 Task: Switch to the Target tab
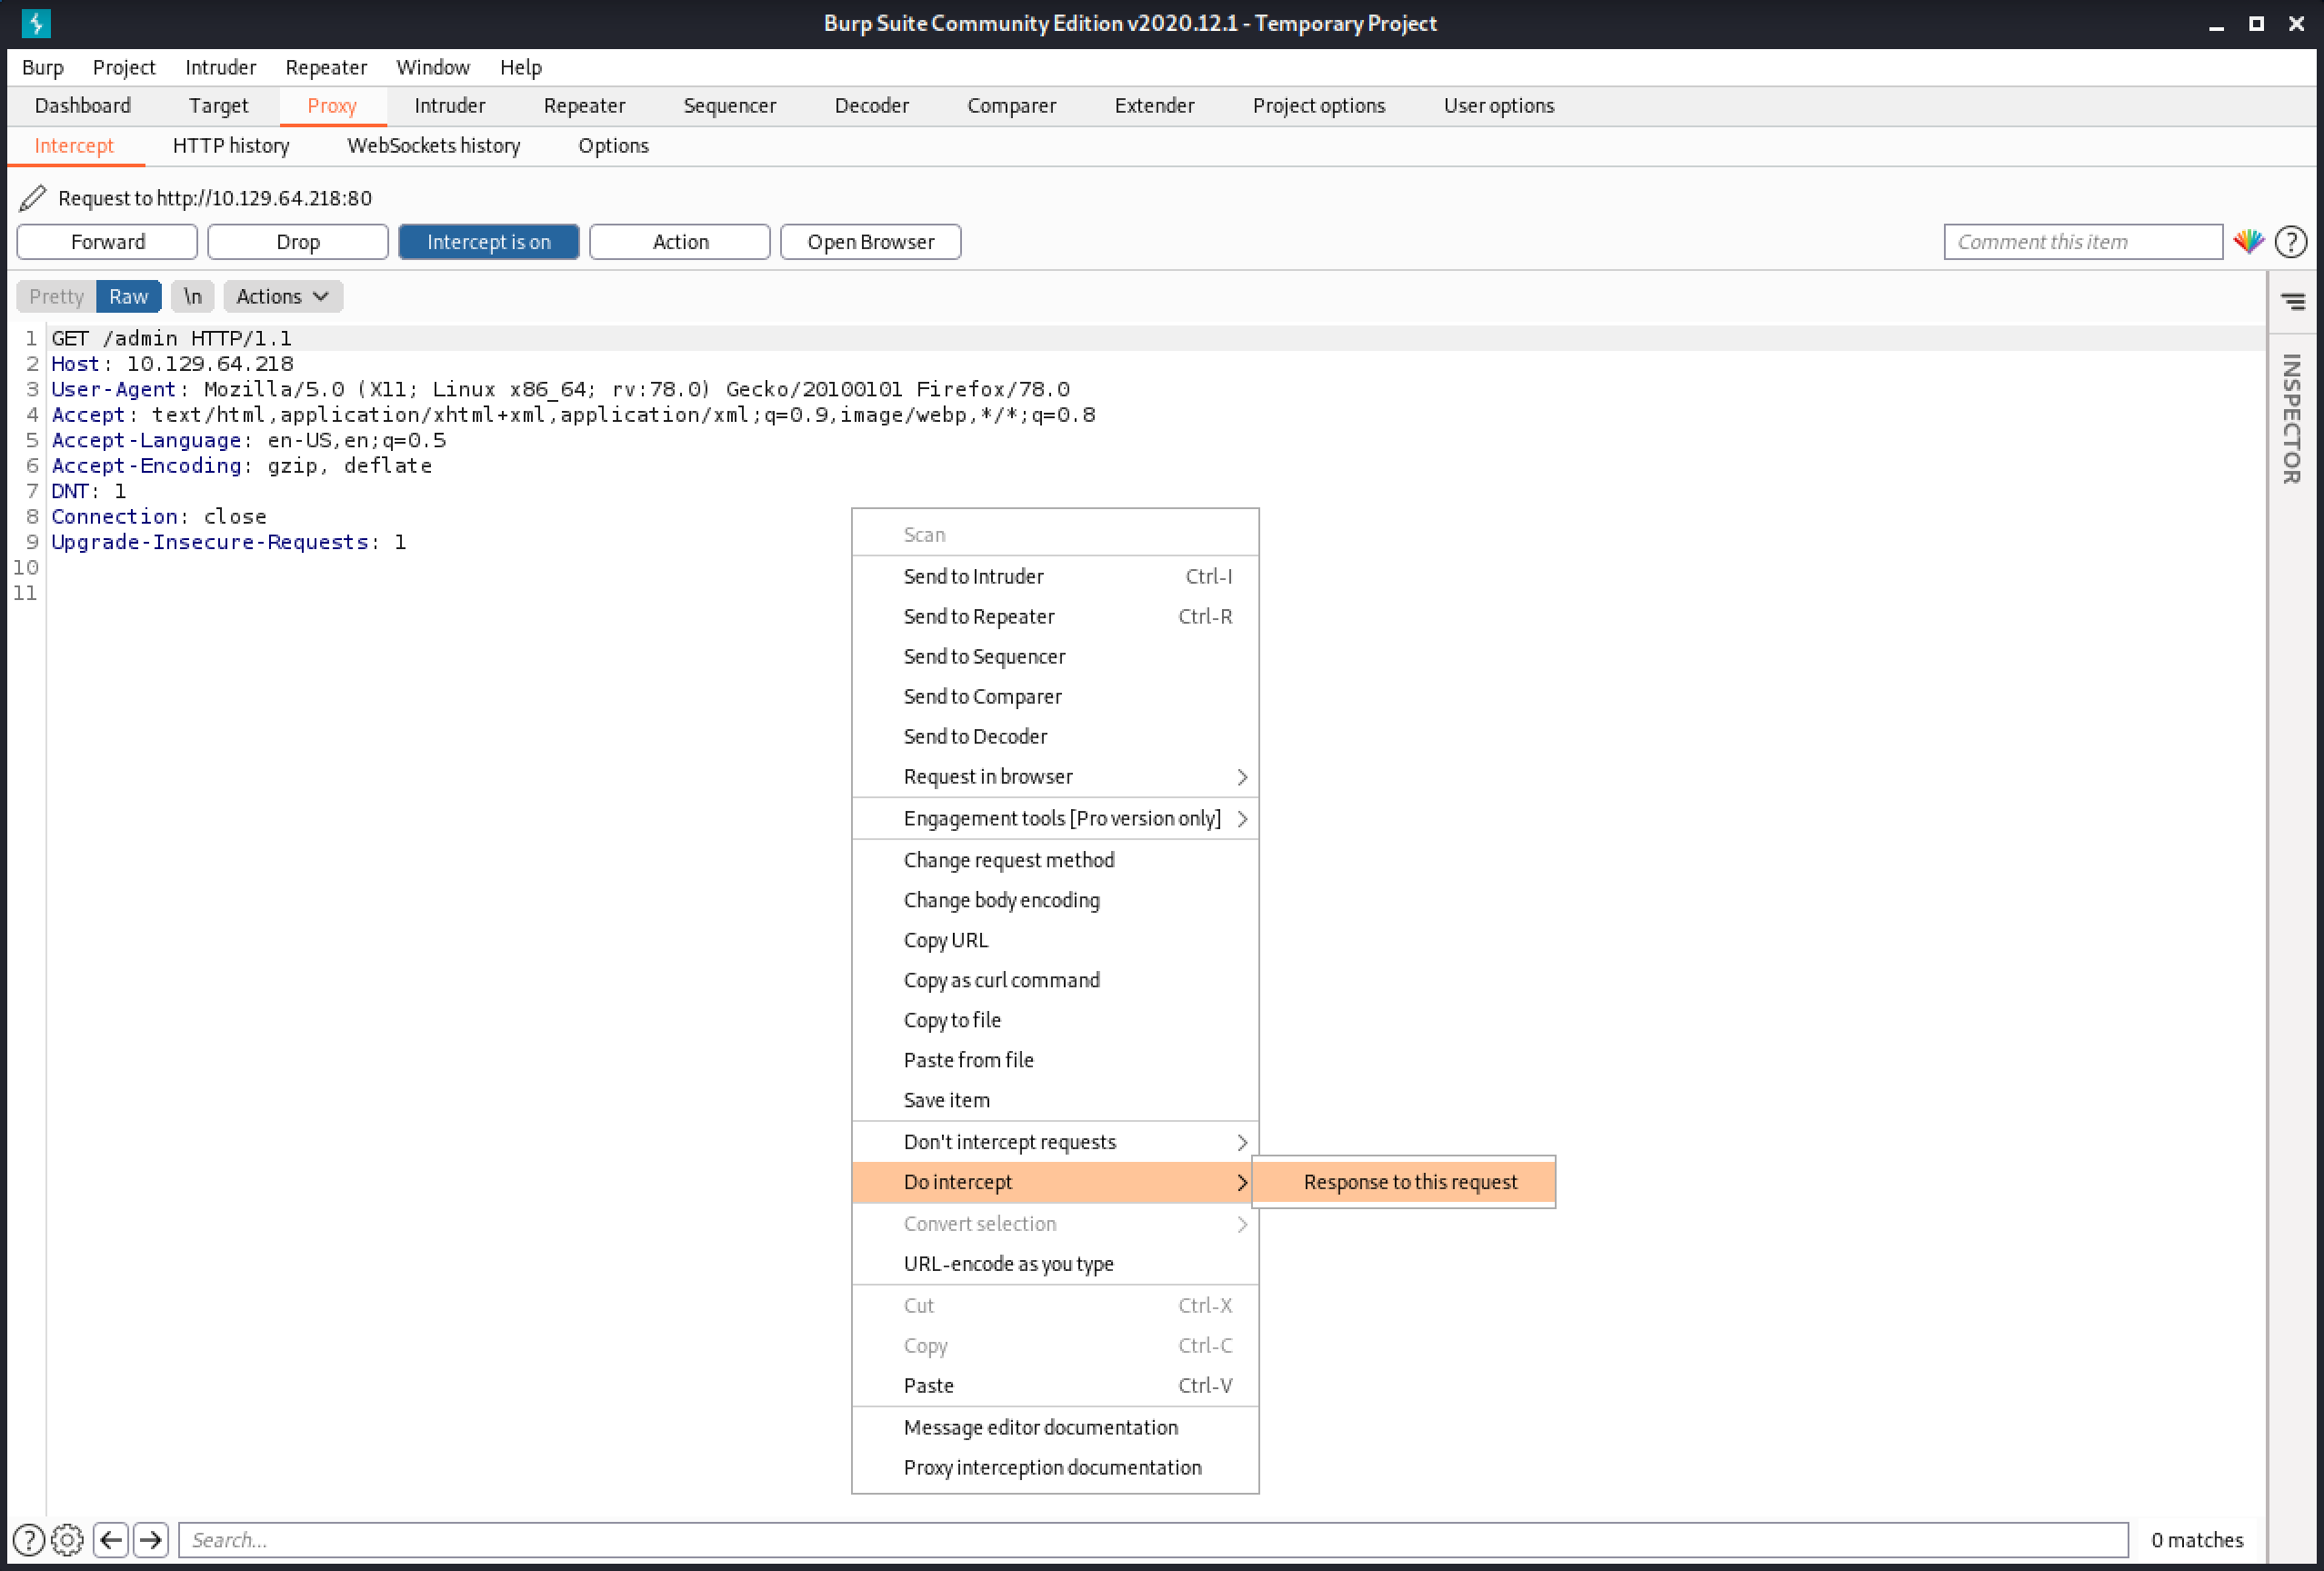[218, 106]
